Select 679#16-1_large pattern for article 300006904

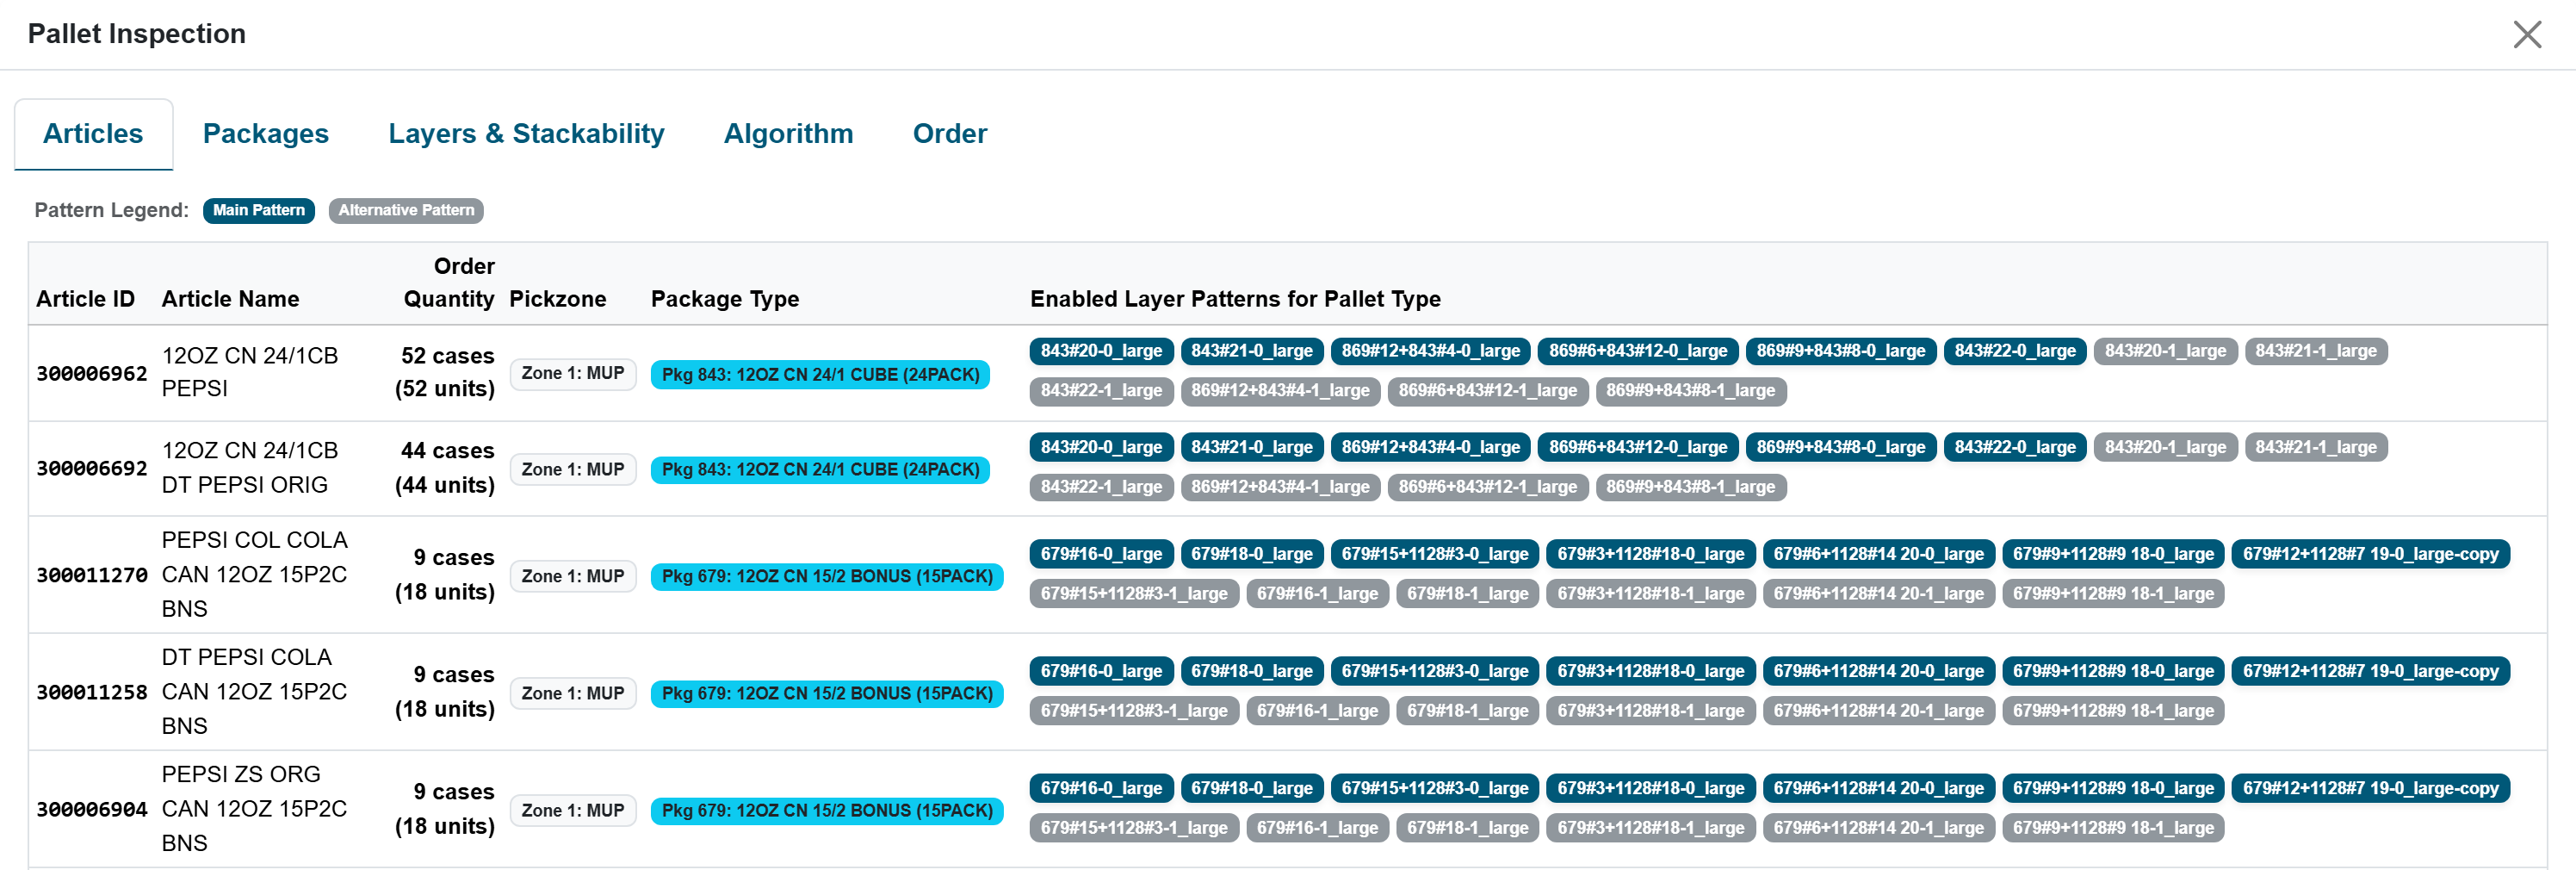1317,828
